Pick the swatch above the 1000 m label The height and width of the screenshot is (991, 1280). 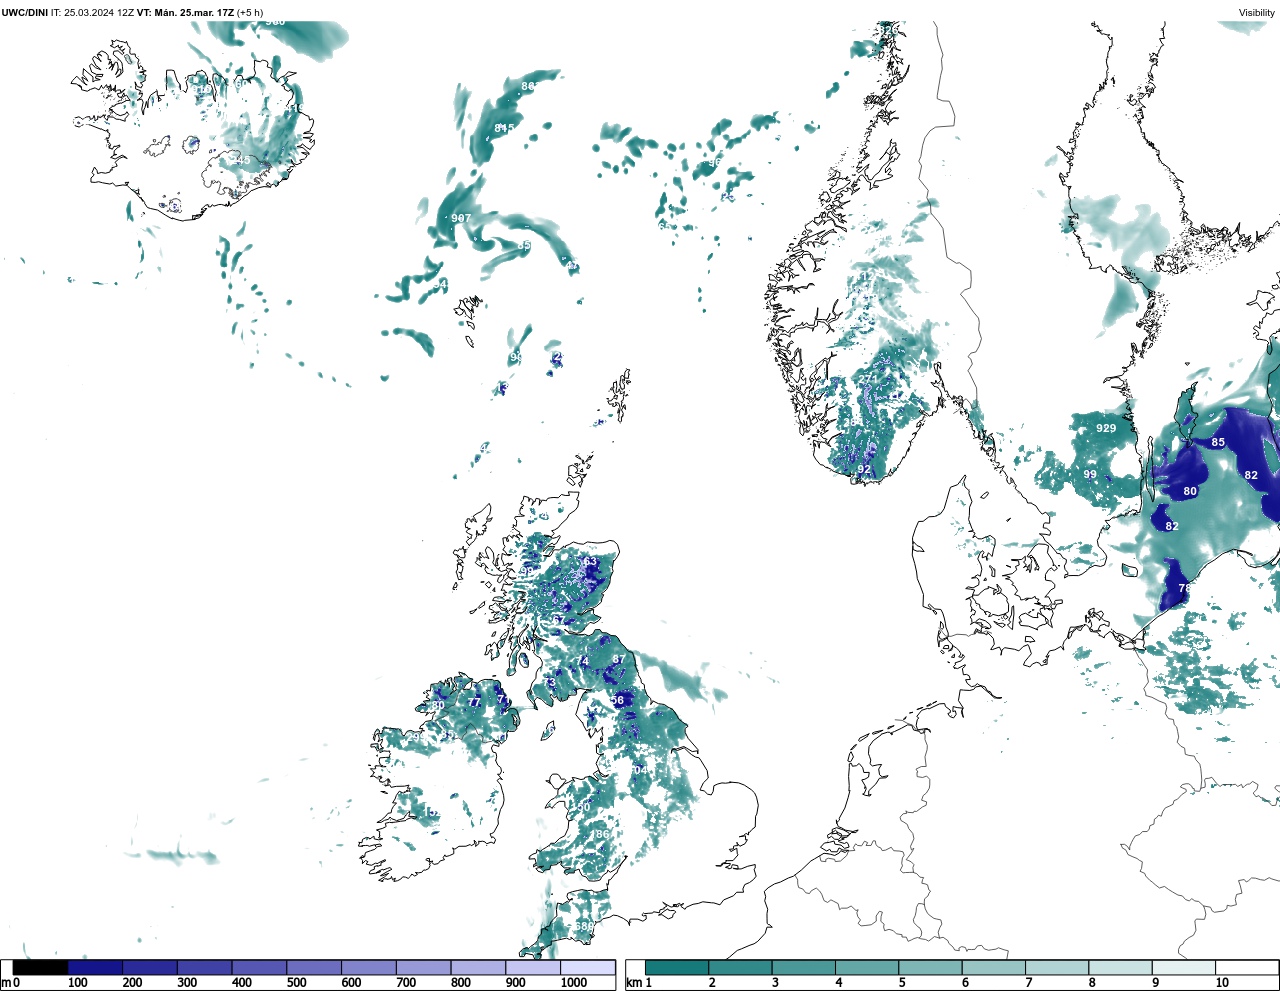[x=587, y=967]
